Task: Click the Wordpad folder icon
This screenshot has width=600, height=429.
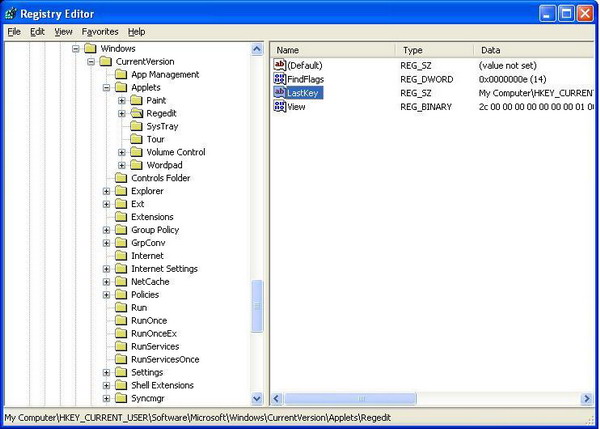Action: coord(136,165)
